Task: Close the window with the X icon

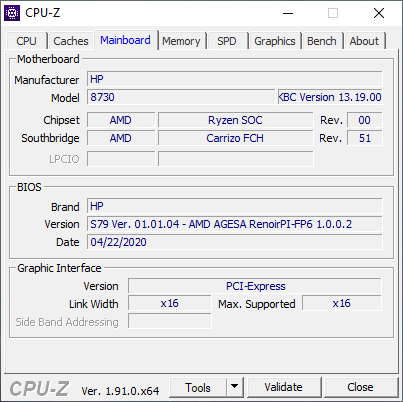Action: pyautogui.click(x=379, y=13)
